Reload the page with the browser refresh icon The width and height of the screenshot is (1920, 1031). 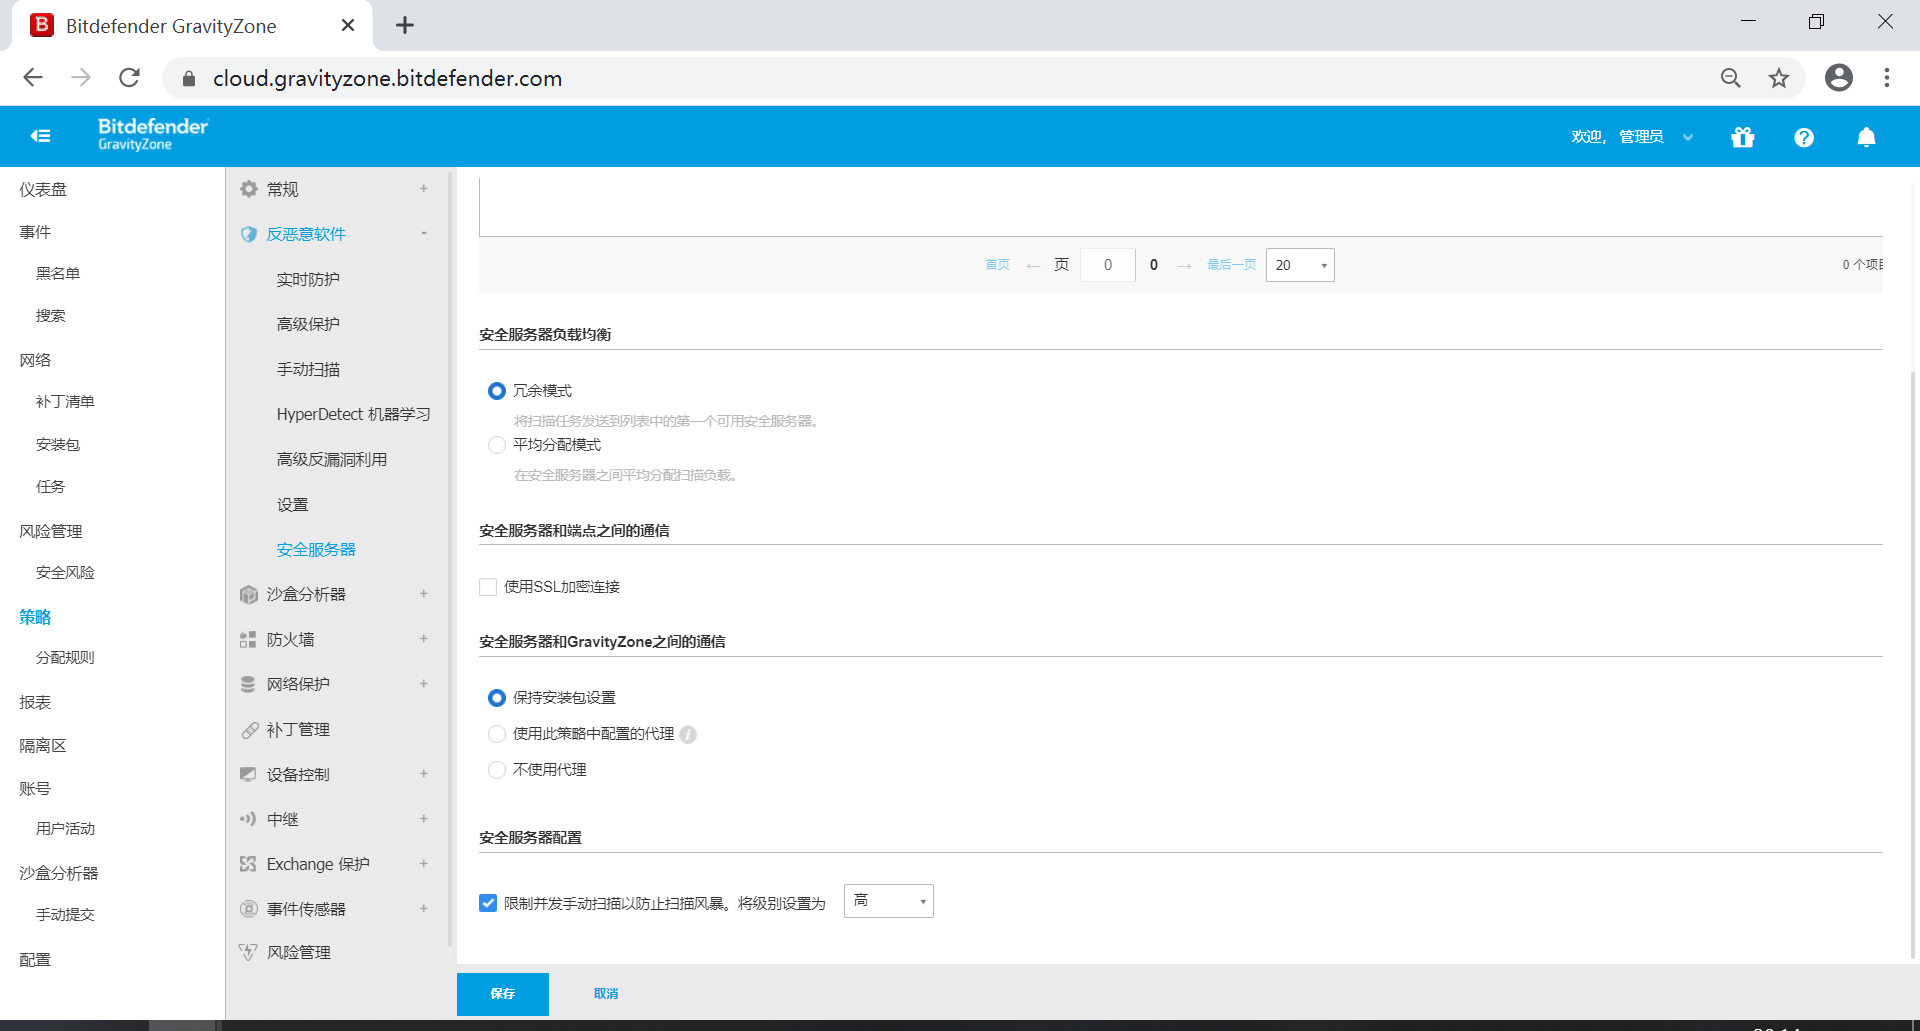pos(130,78)
